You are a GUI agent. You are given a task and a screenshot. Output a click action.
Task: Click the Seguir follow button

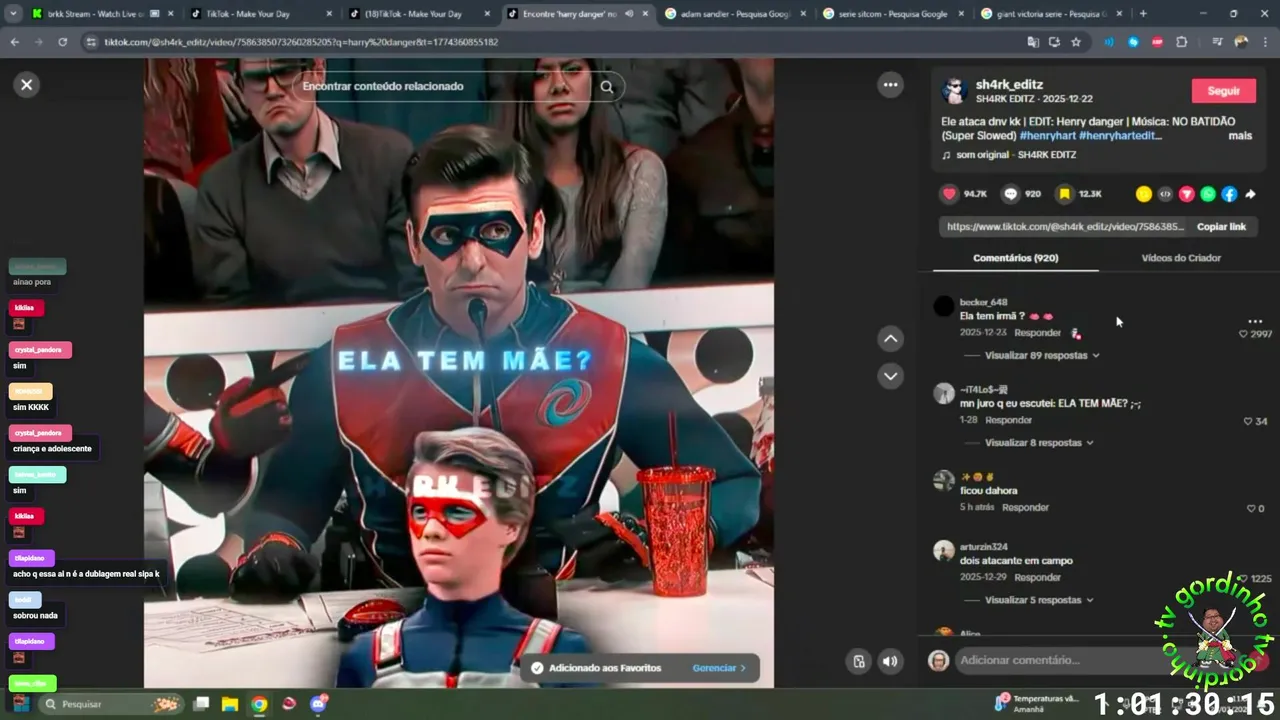[1223, 91]
